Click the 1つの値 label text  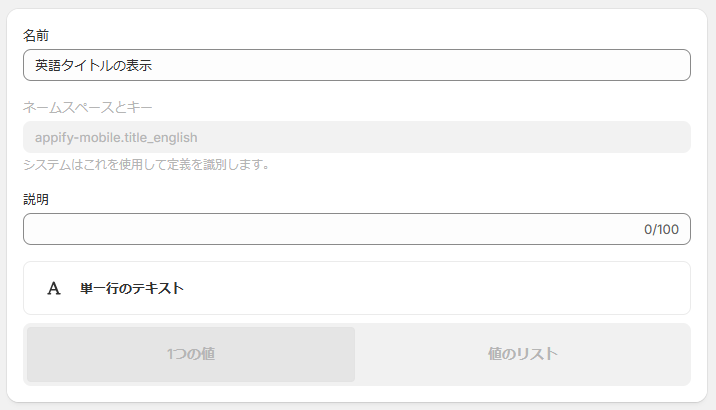tap(191, 354)
